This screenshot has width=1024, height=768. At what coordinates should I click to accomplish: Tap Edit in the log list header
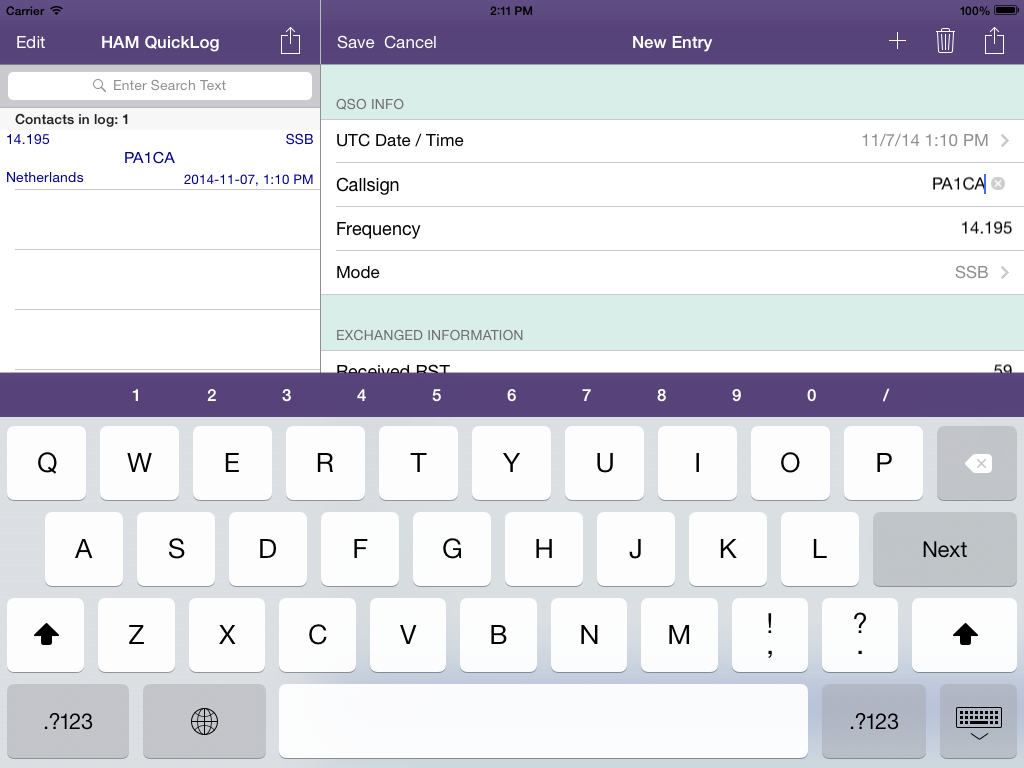click(x=30, y=42)
